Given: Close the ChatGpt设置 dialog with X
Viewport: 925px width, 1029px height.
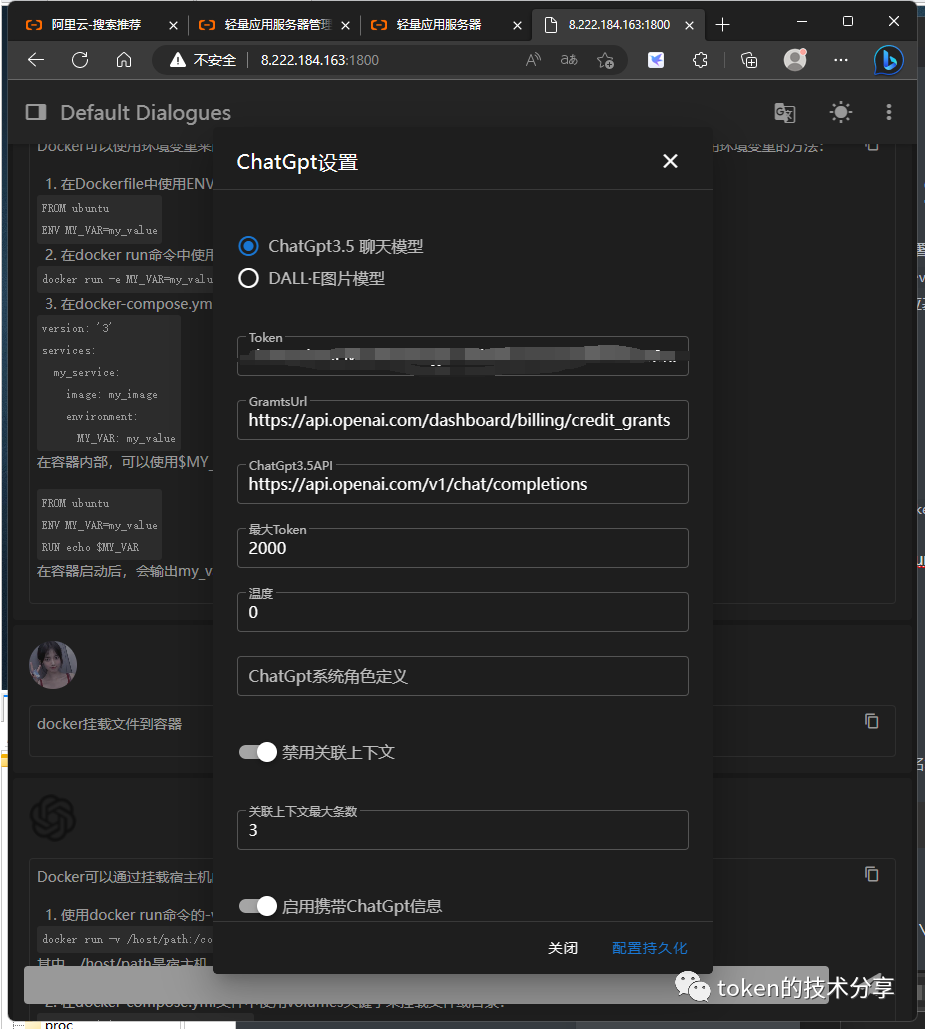Looking at the screenshot, I should [670, 161].
